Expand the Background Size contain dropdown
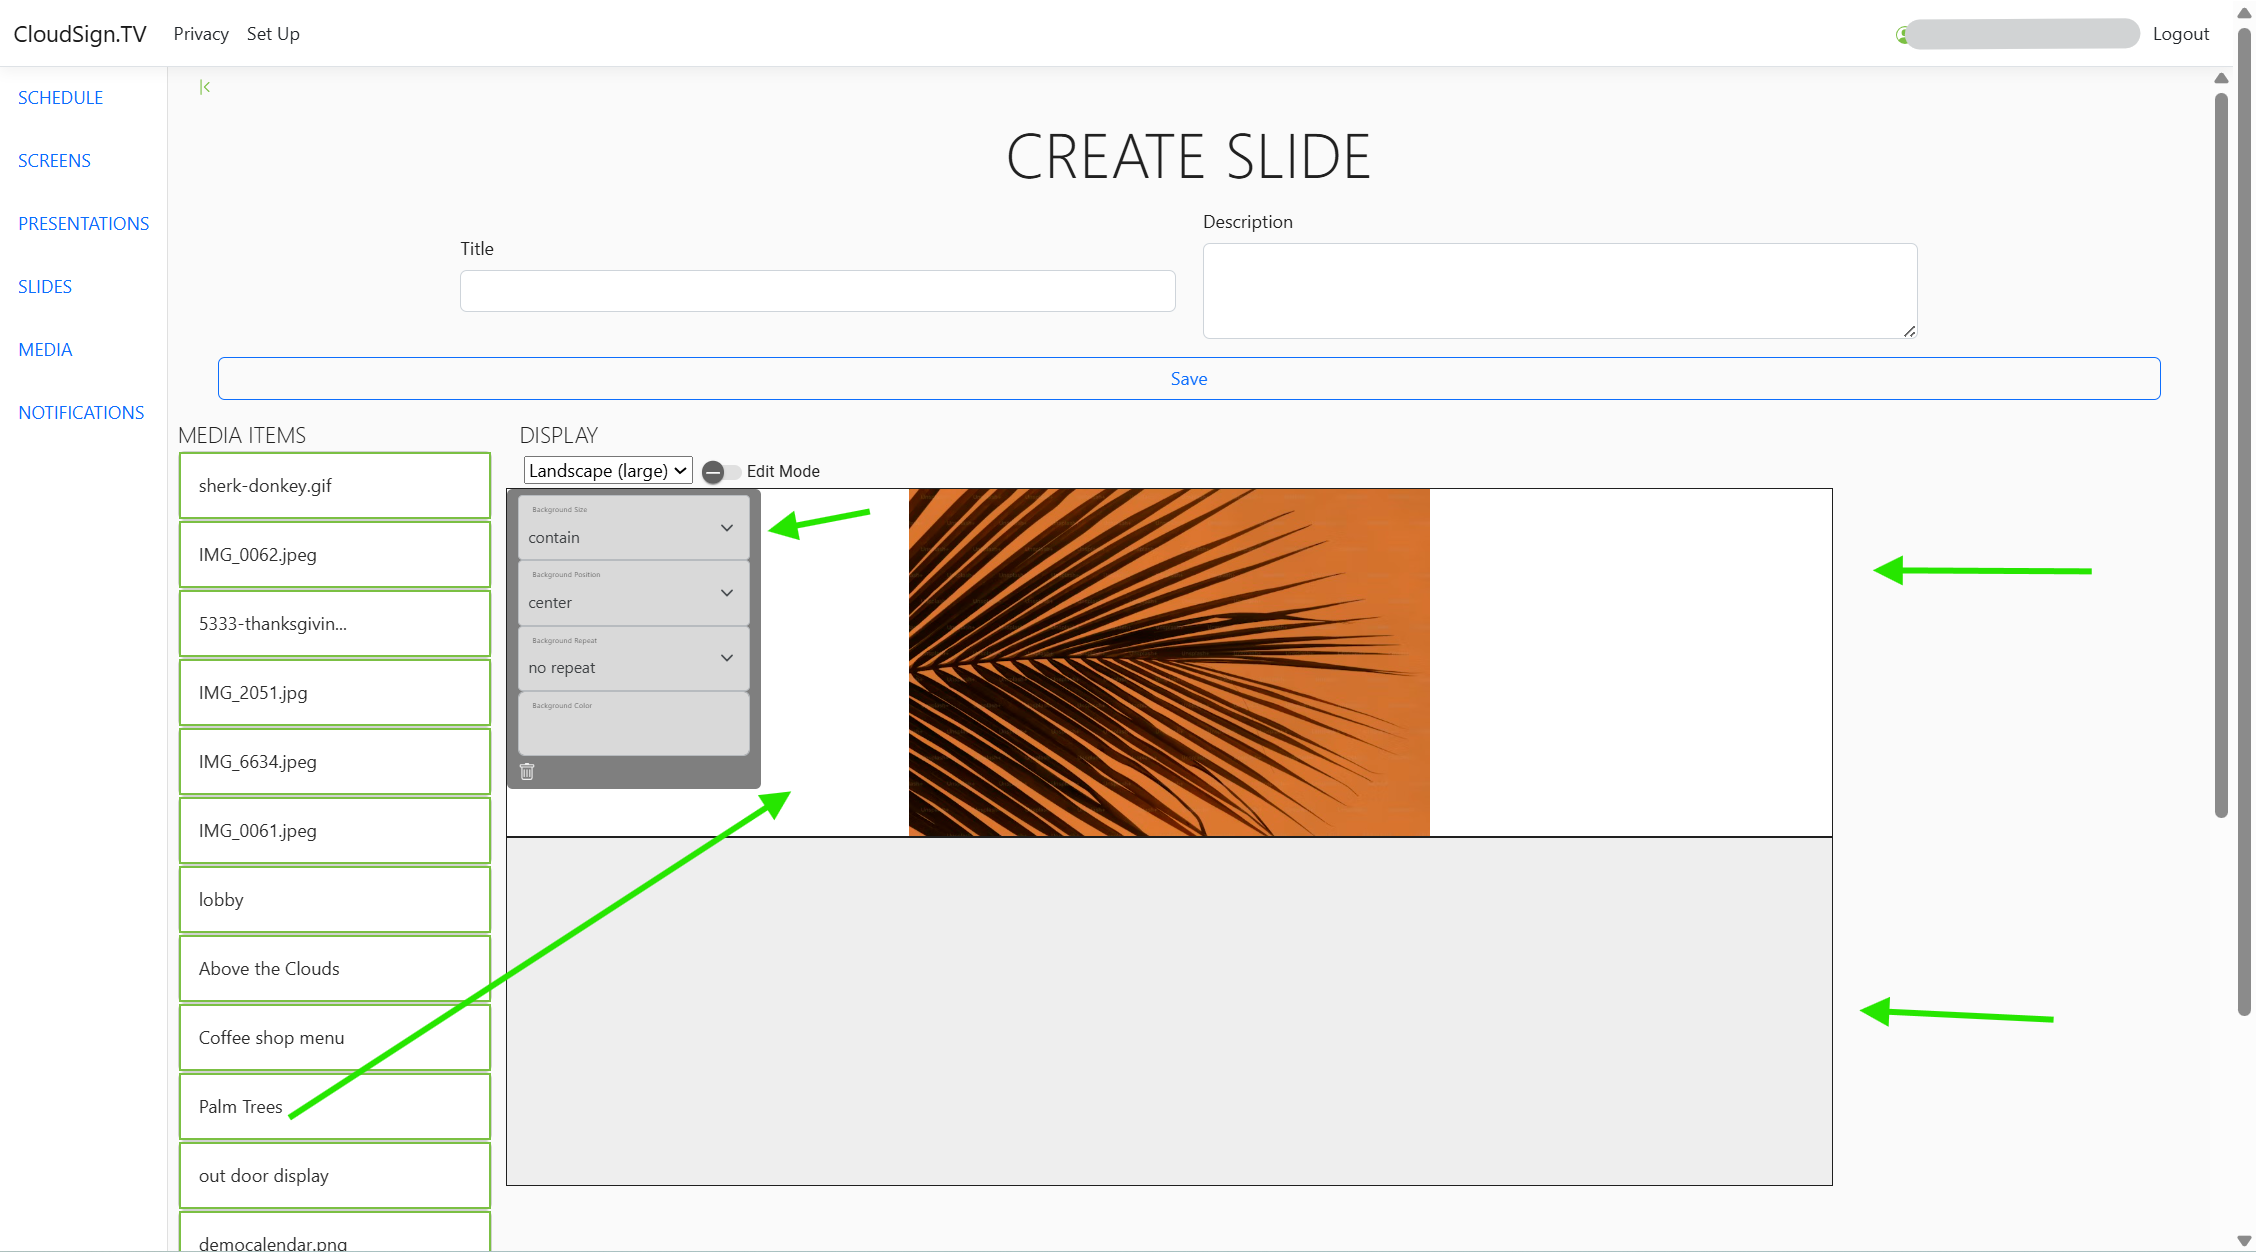The image size is (2256, 1252). click(x=633, y=527)
